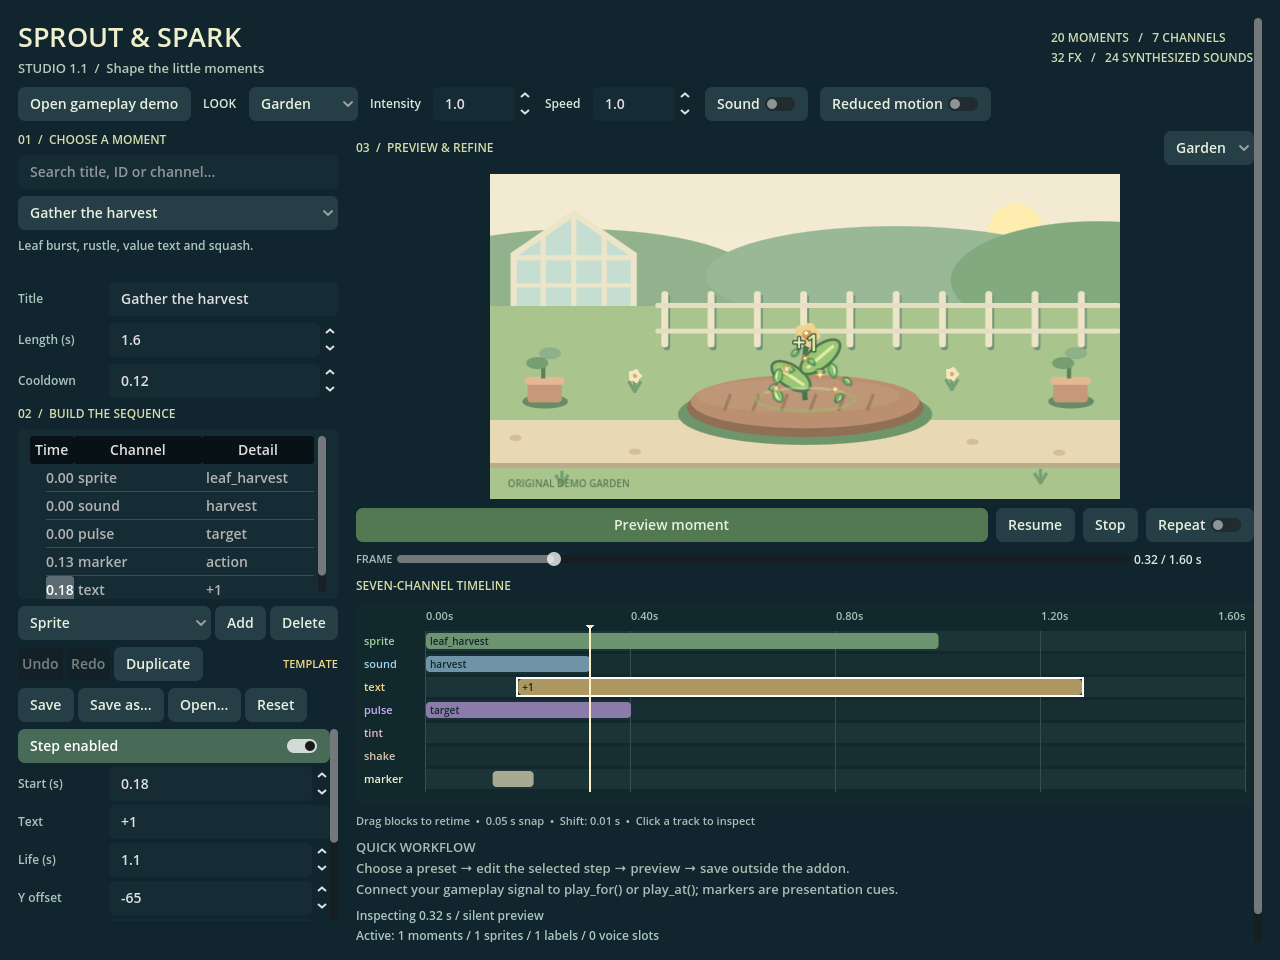The width and height of the screenshot is (1280, 960).
Task: Decrease Speed with the down arrow
Action: [685, 112]
